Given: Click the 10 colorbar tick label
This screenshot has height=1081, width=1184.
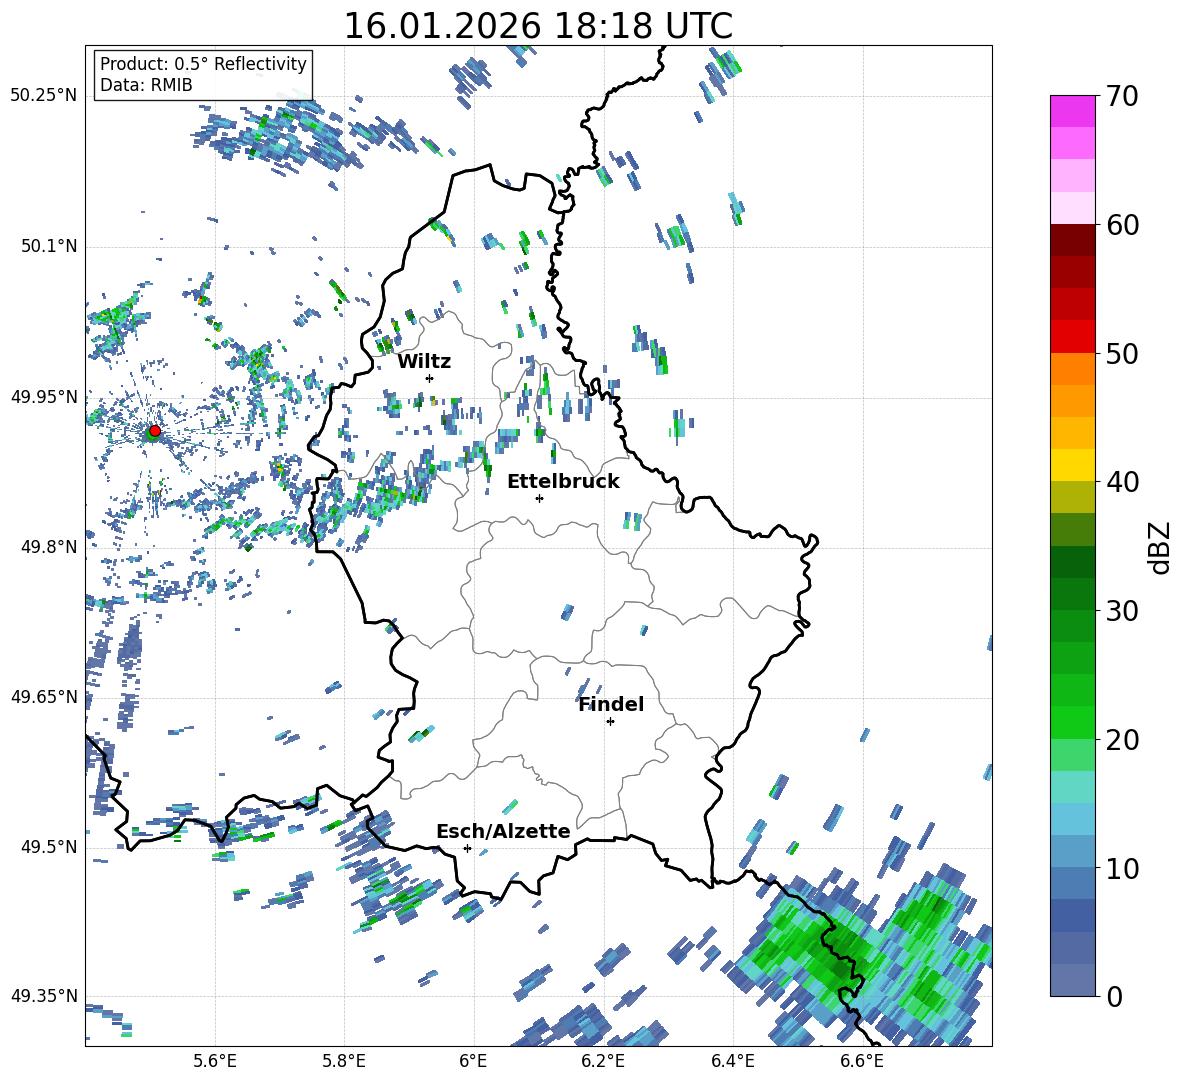Looking at the screenshot, I should 1122,868.
